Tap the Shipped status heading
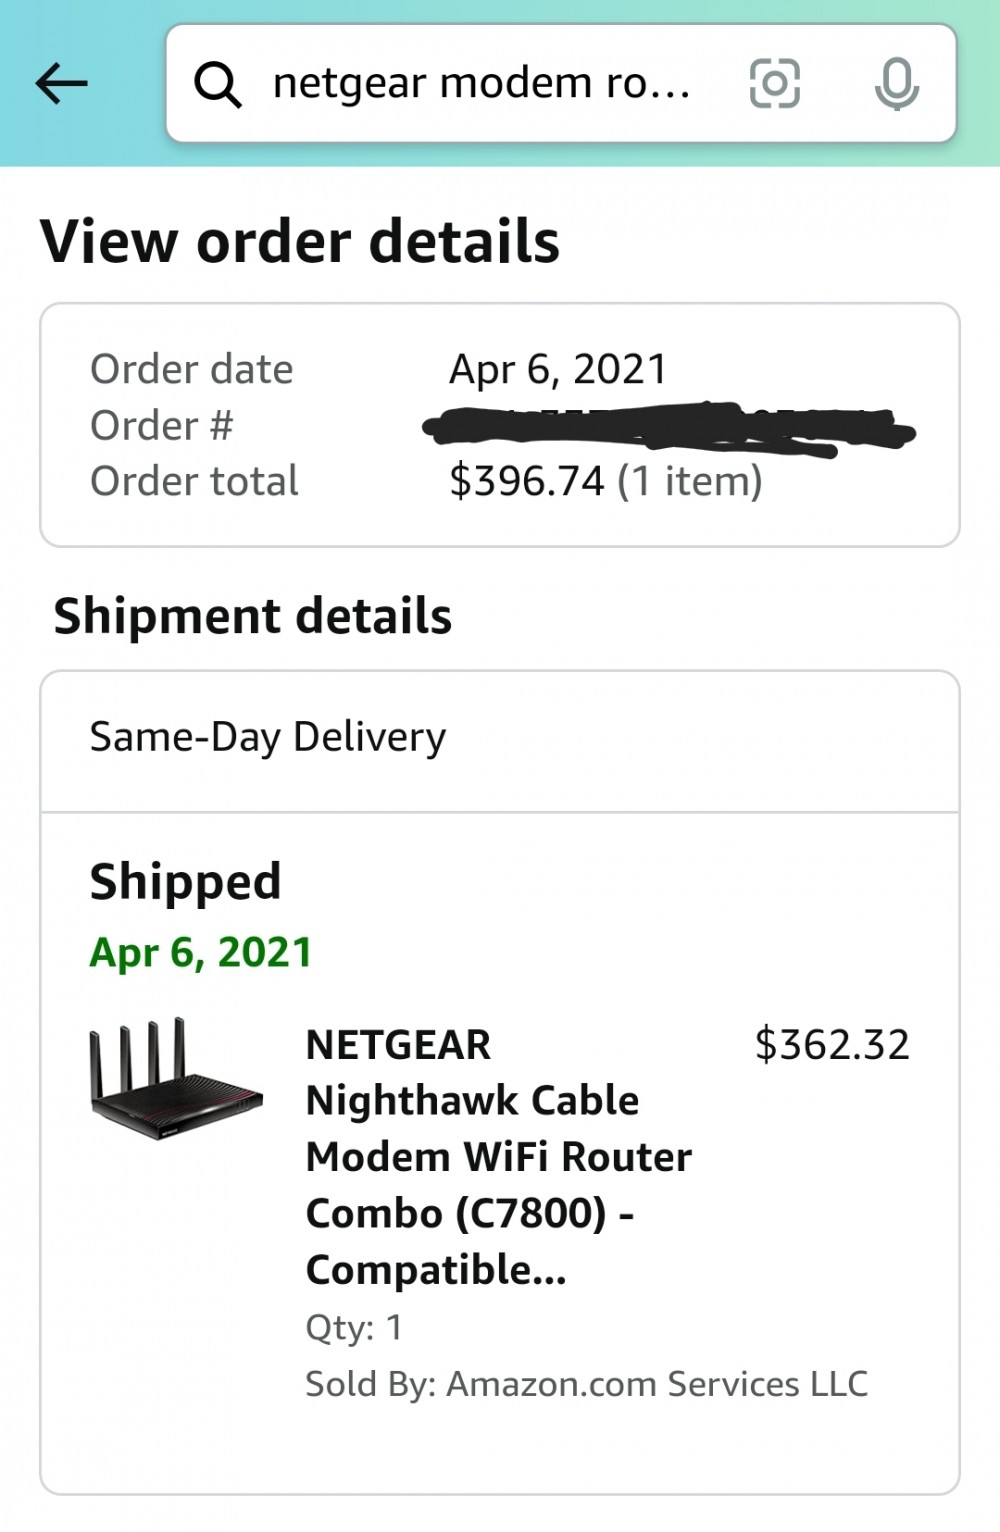 coord(186,882)
